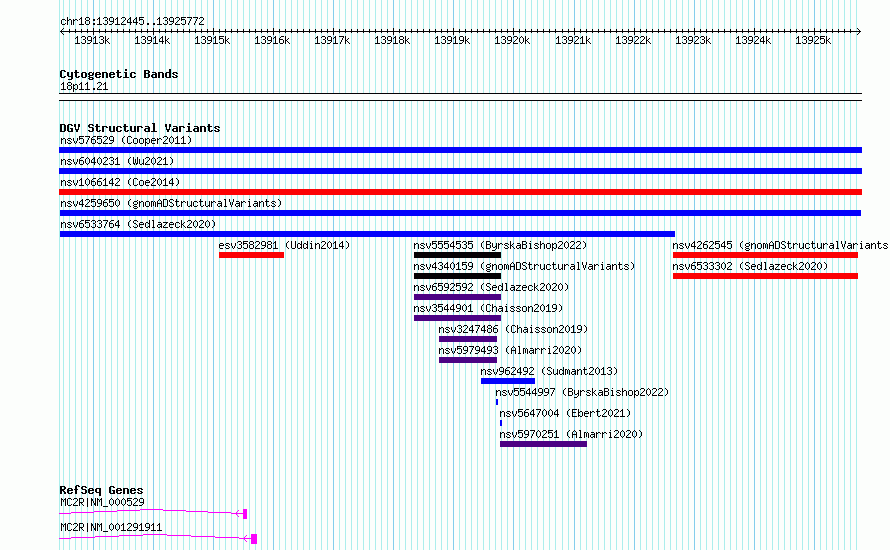Image resolution: width=890 pixels, height=550 pixels.
Task: Open nsv4340159 gnomAD variant label
Action: 524,266
